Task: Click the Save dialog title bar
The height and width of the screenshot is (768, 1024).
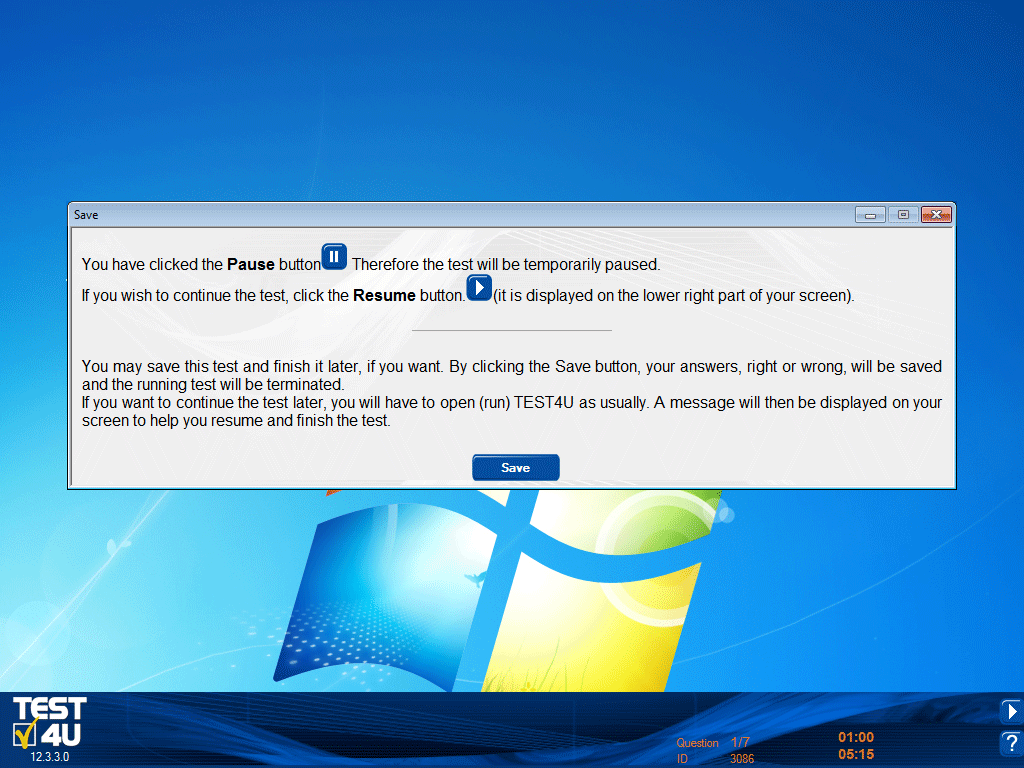Action: [450, 215]
